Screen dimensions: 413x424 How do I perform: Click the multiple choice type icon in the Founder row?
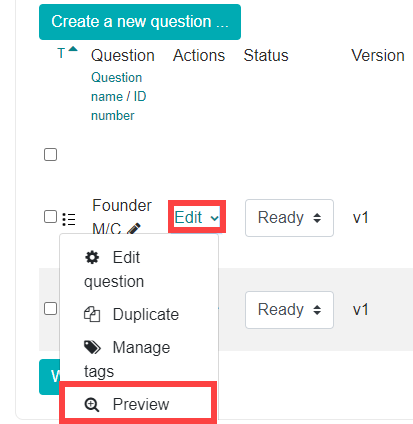tap(69, 219)
